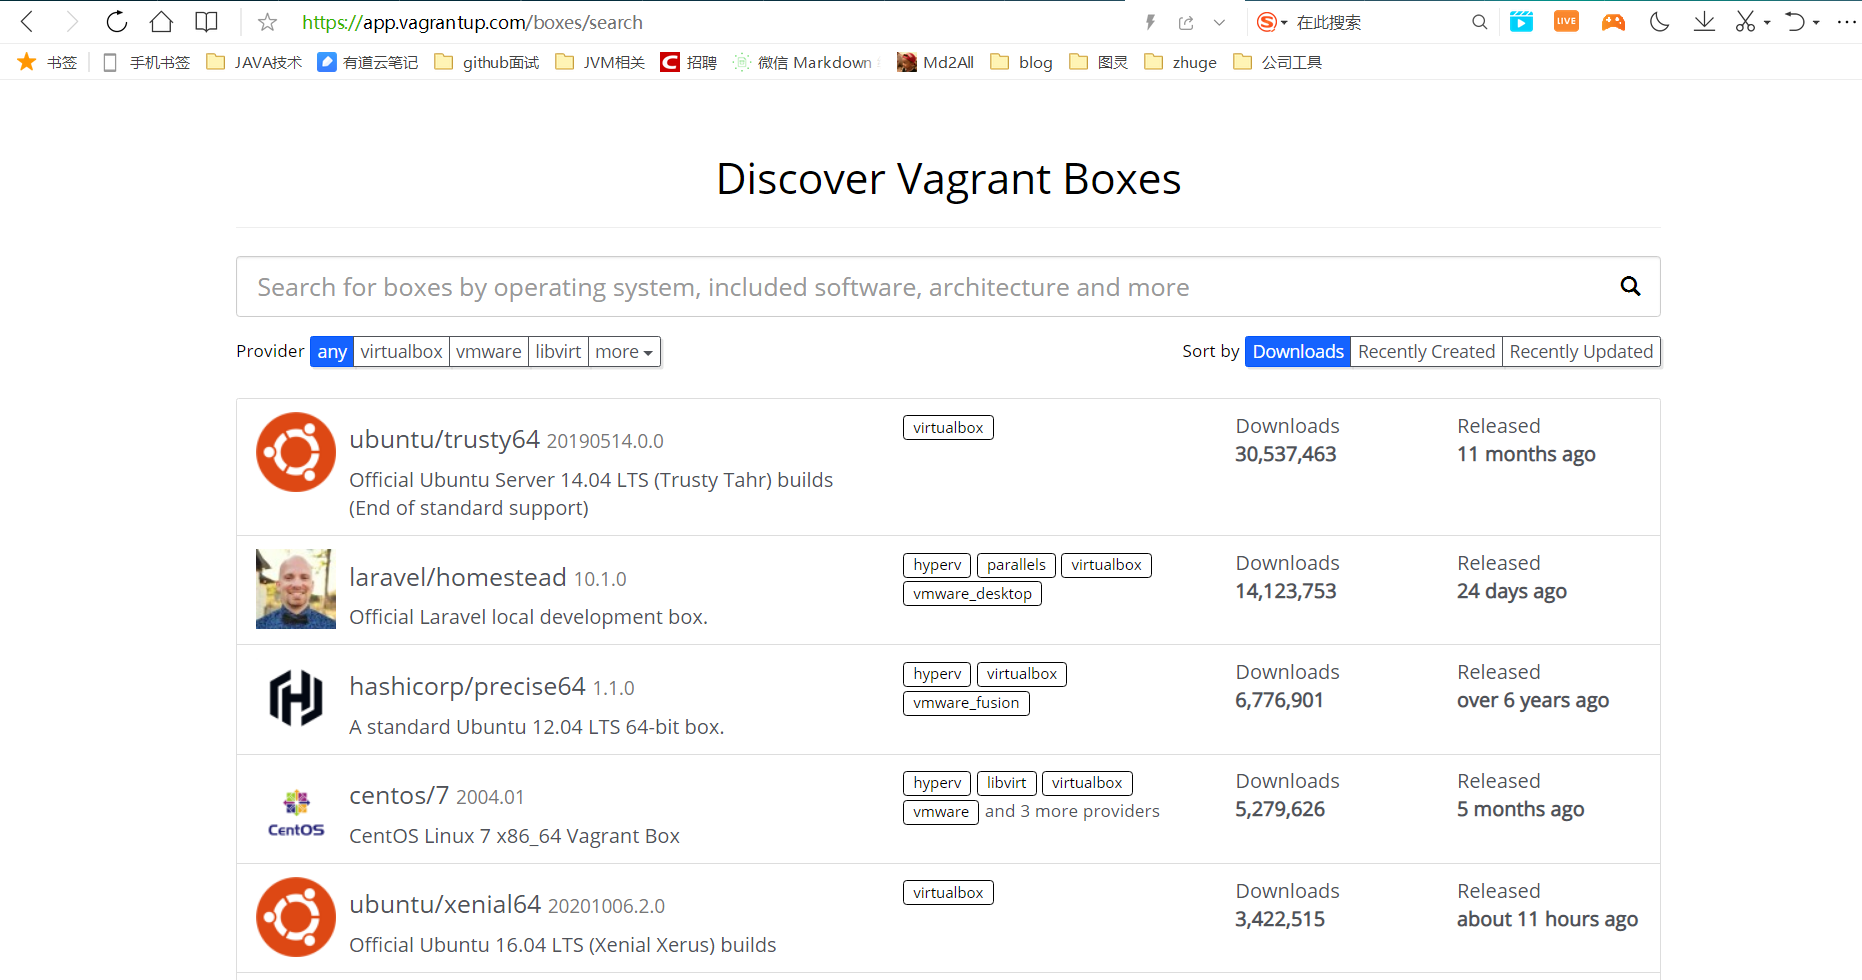This screenshot has width=1862, height=980.
Task: Click the magnifier icon in box search
Action: tap(1630, 287)
